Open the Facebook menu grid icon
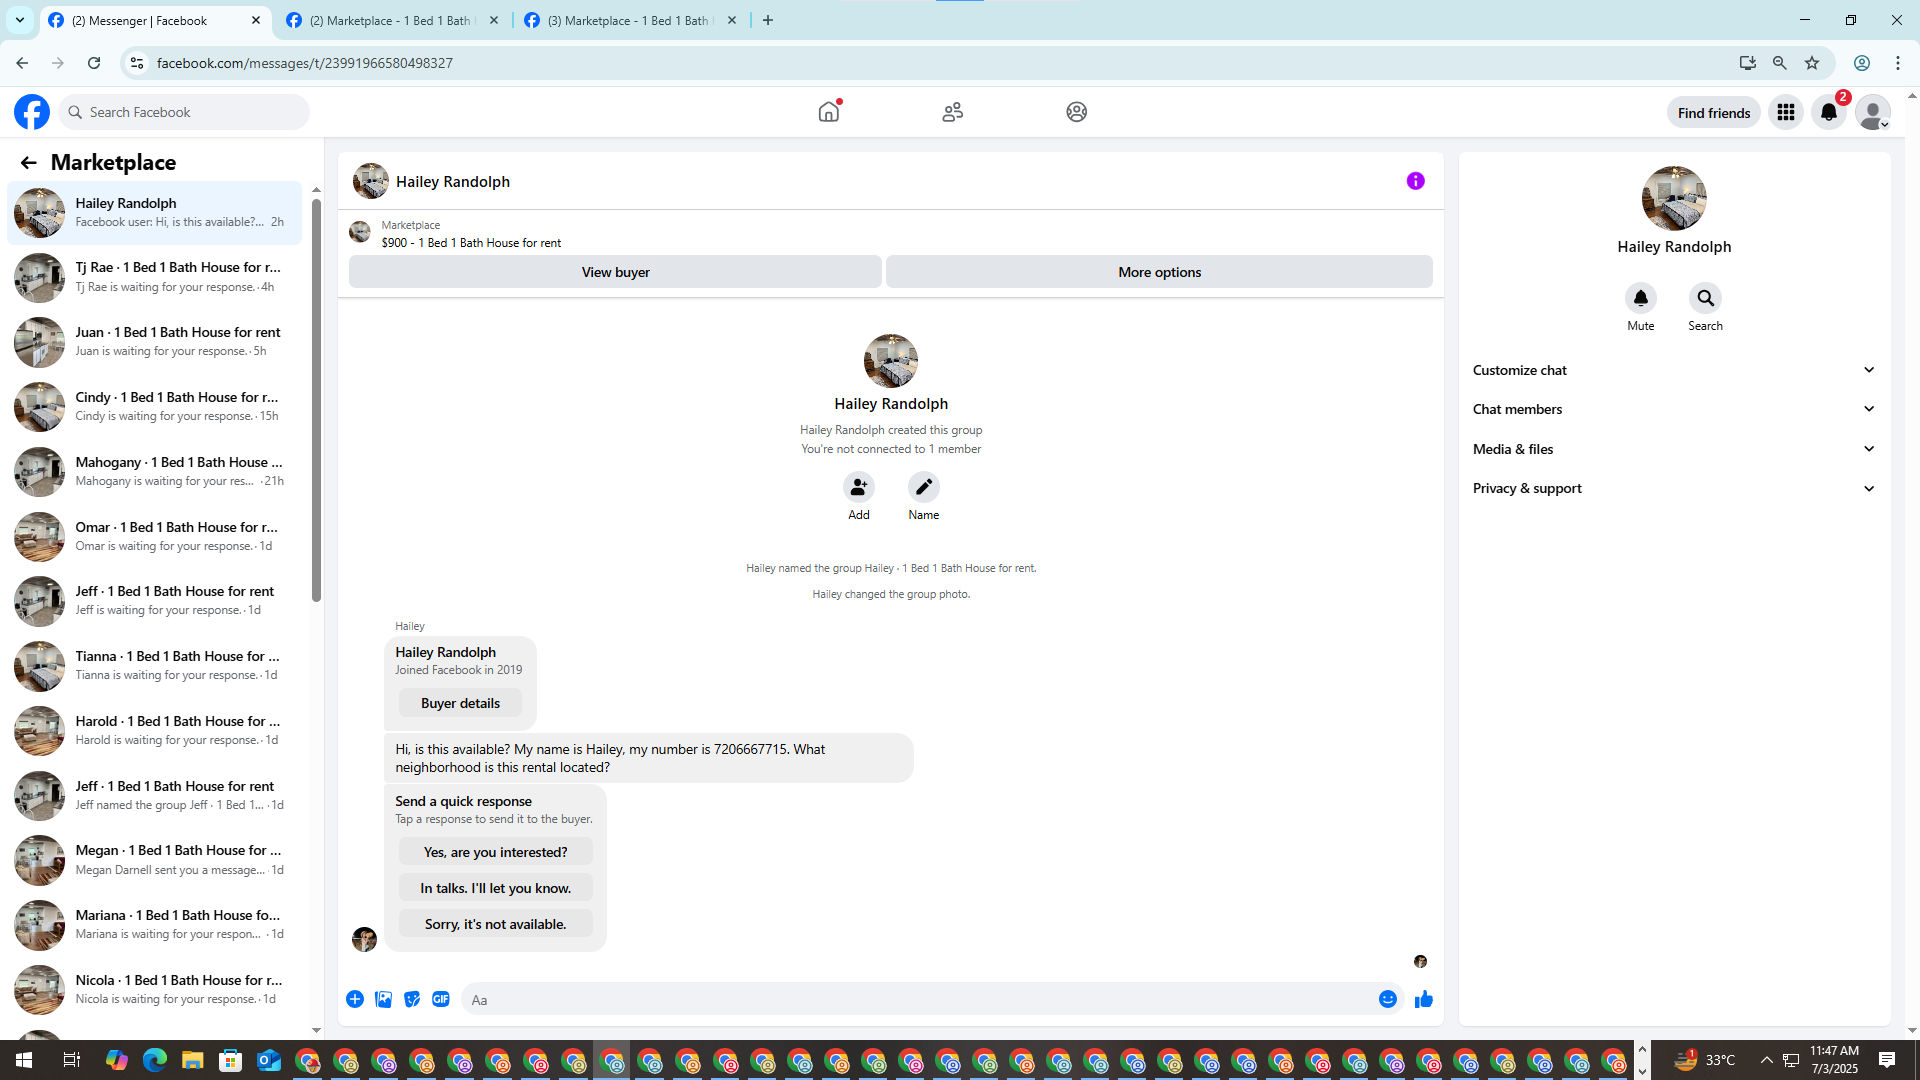 pyautogui.click(x=1785, y=112)
